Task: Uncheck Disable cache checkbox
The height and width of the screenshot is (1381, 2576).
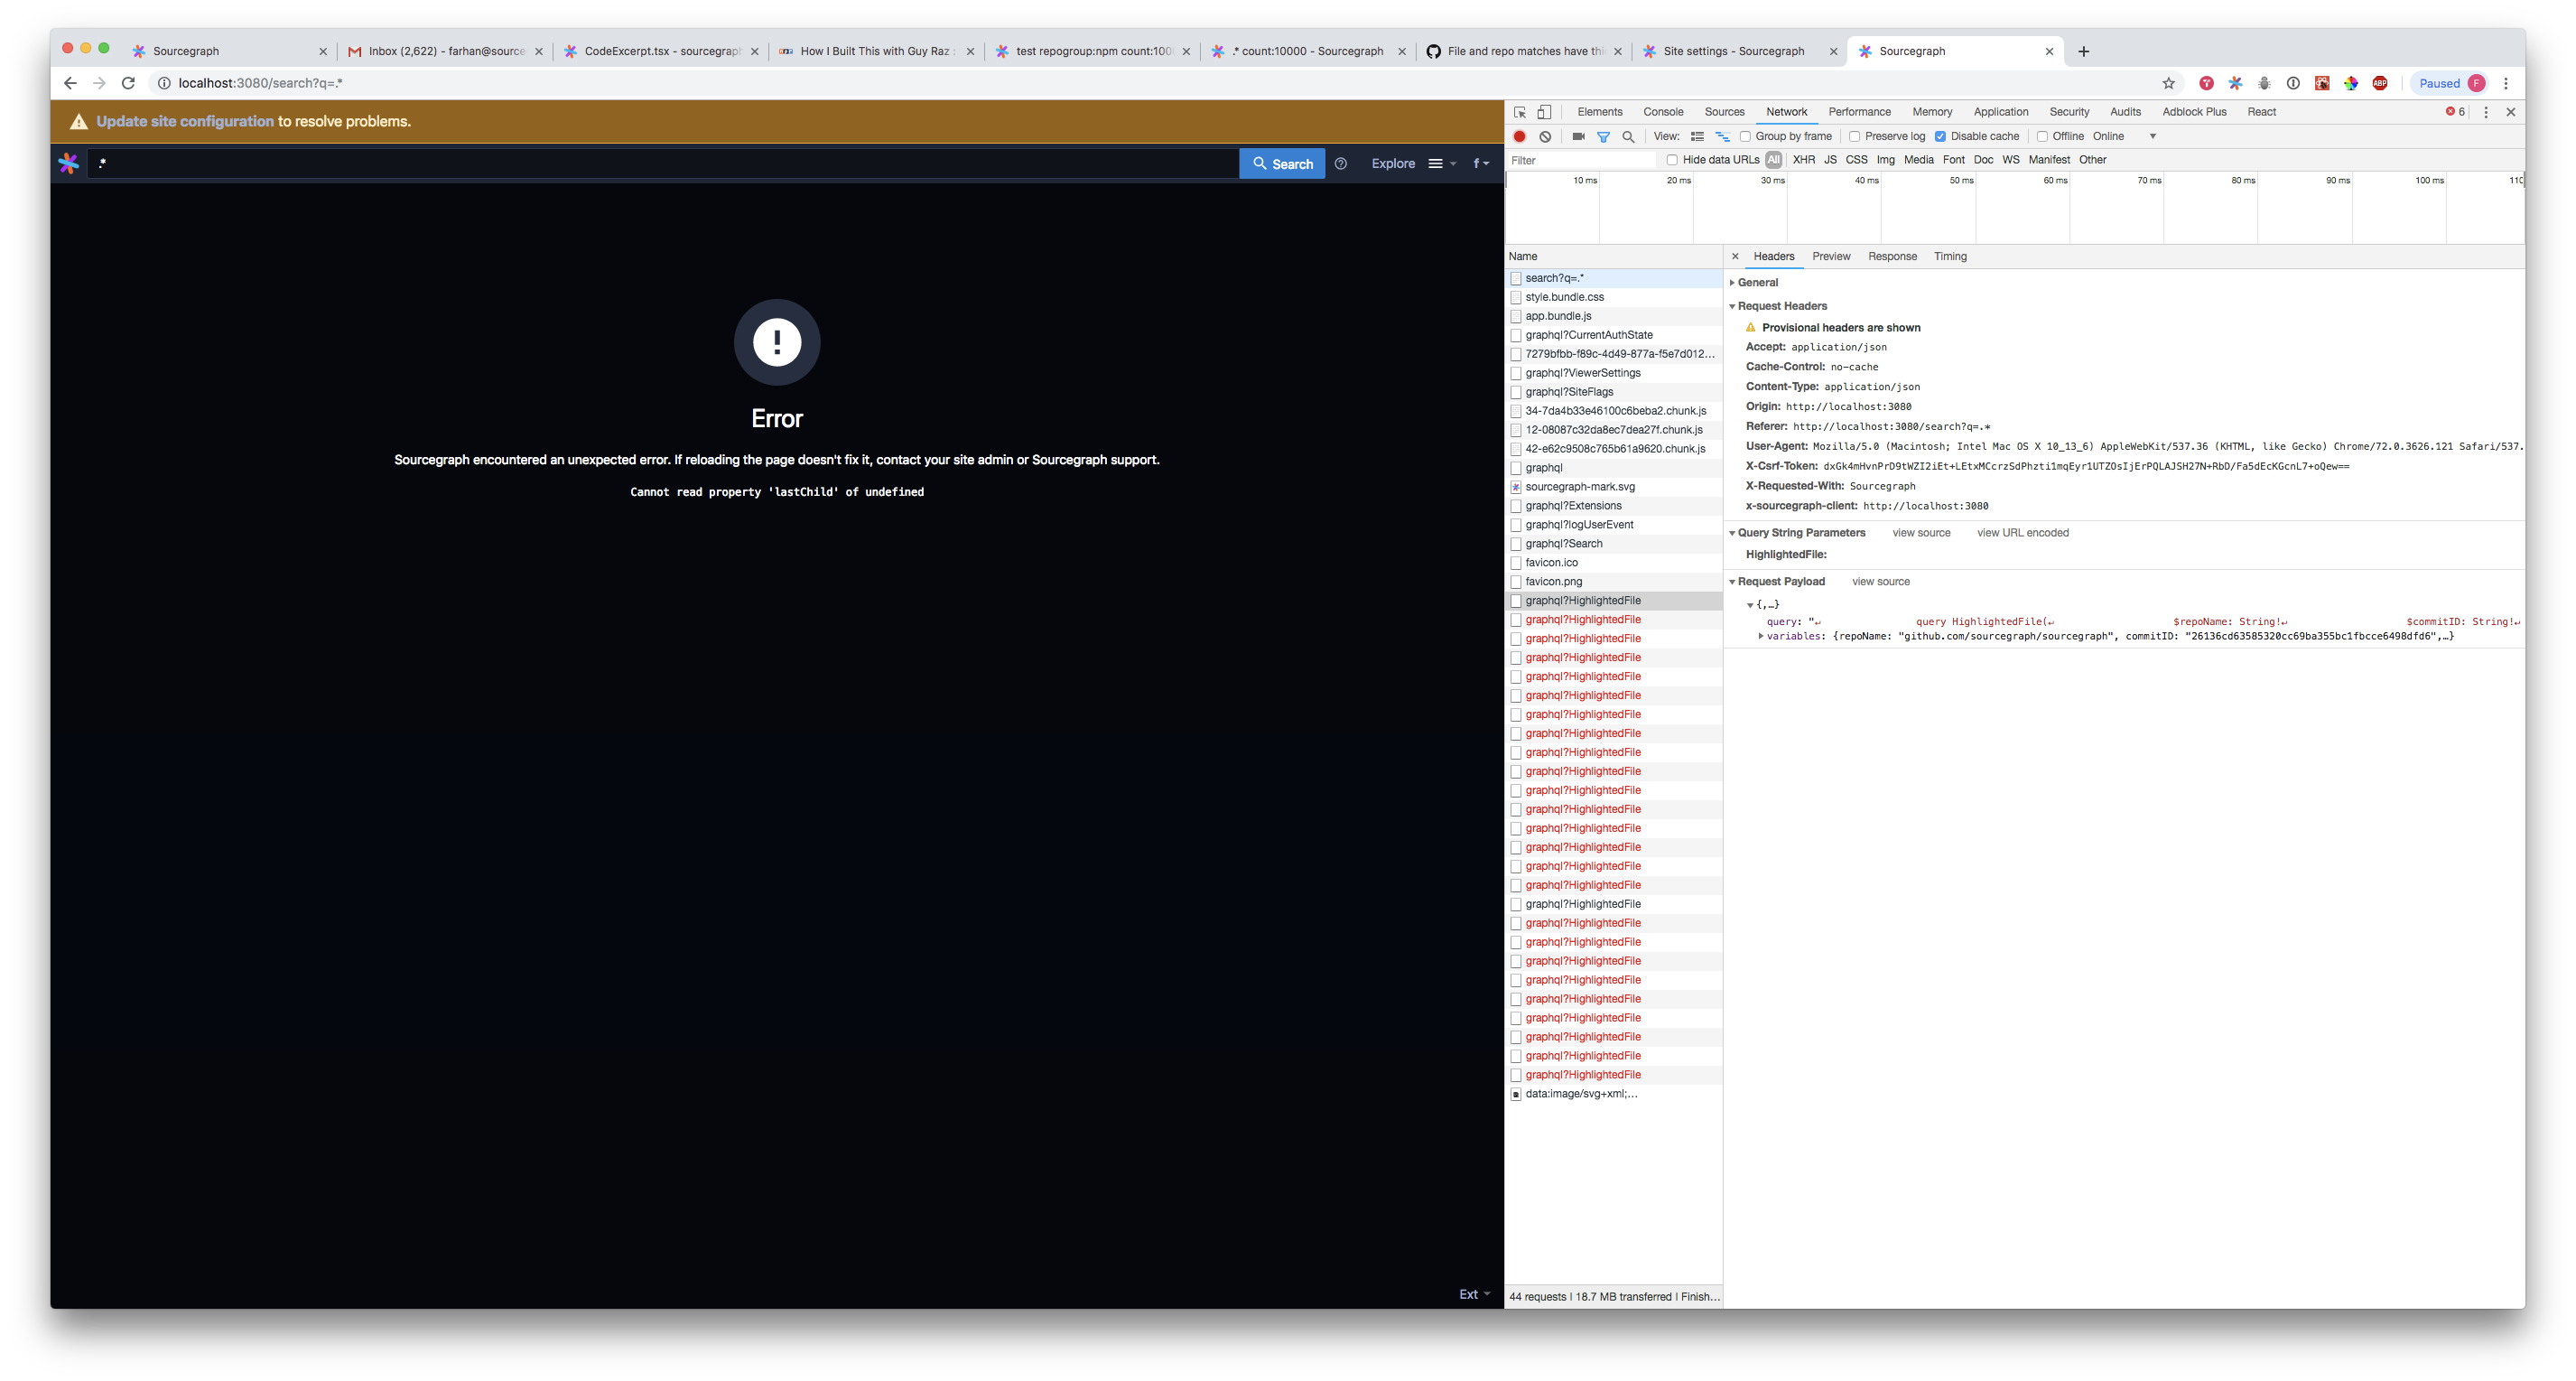Action: pyautogui.click(x=1940, y=136)
